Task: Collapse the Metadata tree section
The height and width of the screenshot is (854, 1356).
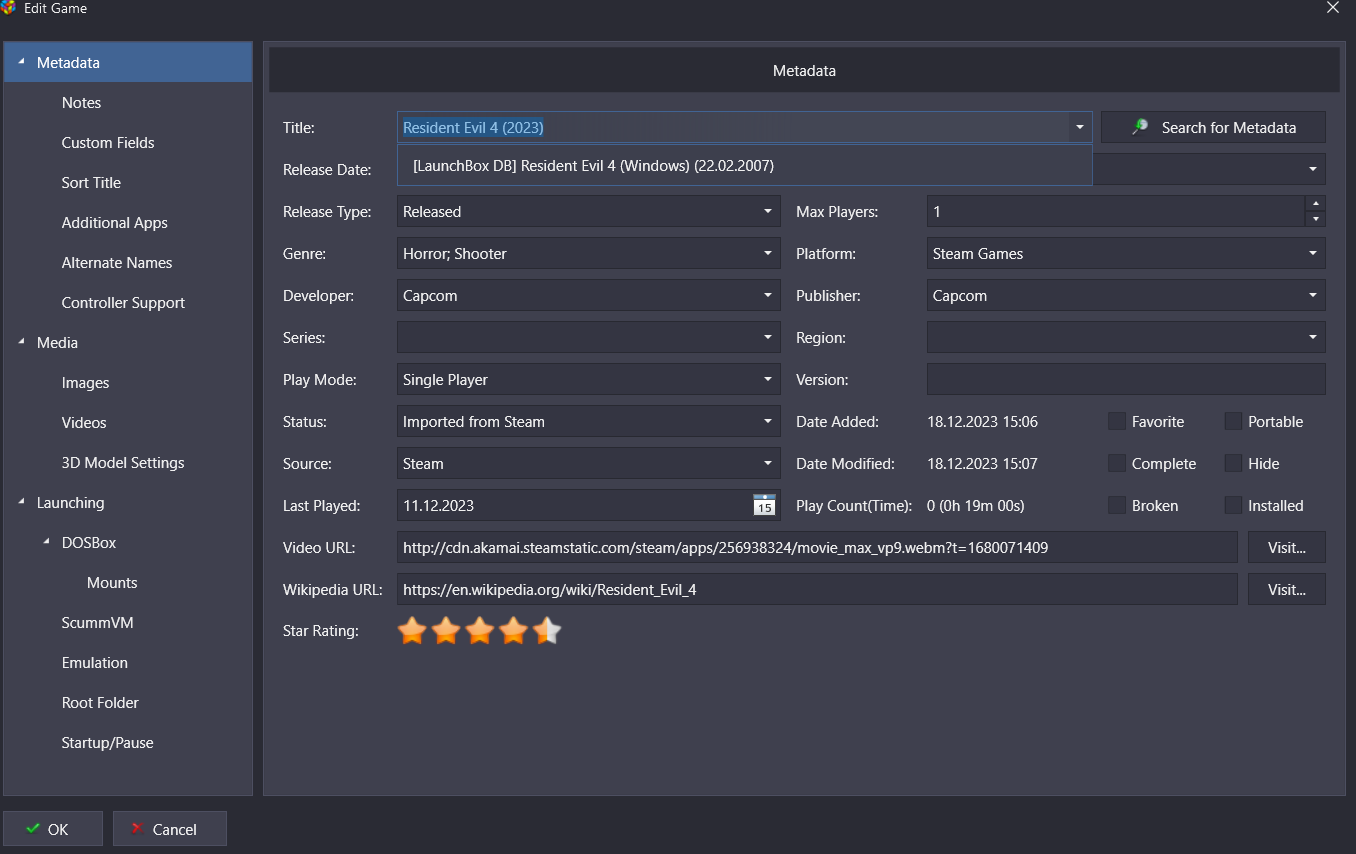Action: [x=22, y=62]
